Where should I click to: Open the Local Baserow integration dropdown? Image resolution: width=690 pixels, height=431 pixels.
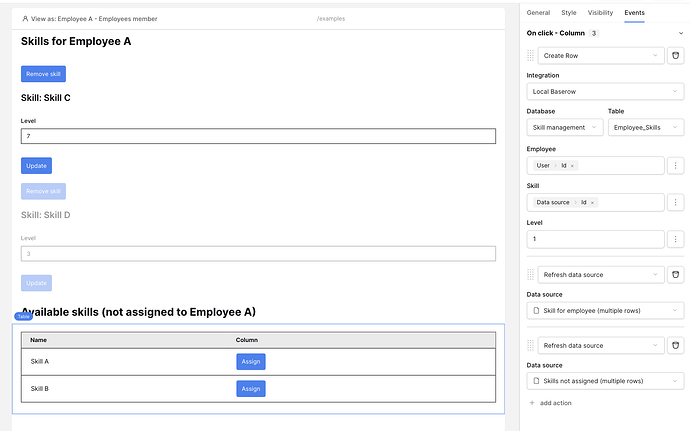pos(605,92)
